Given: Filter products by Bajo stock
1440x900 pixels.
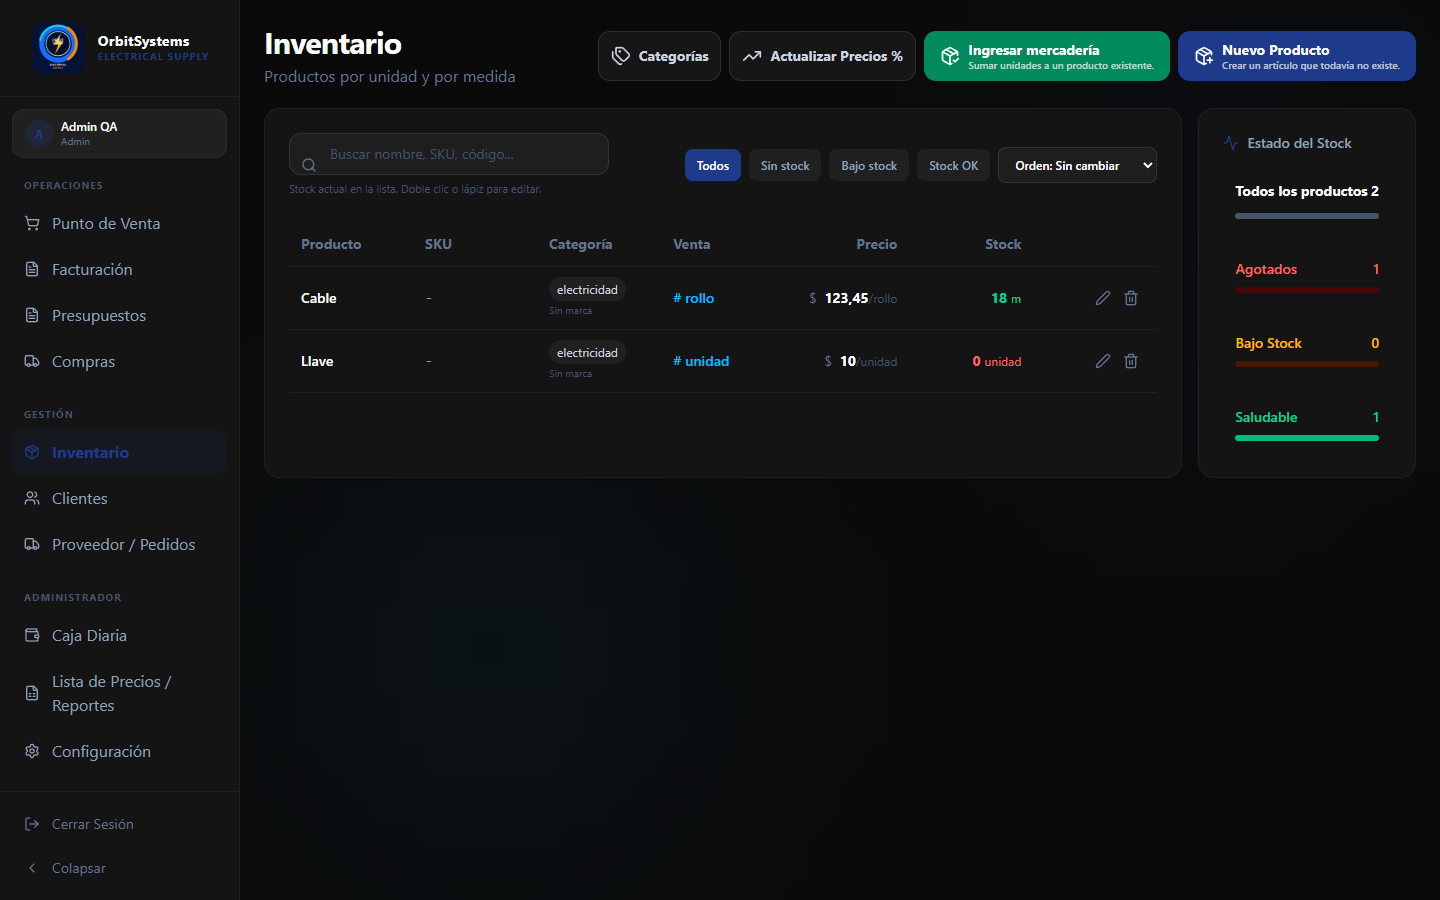Looking at the screenshot, I should [869, 166].
